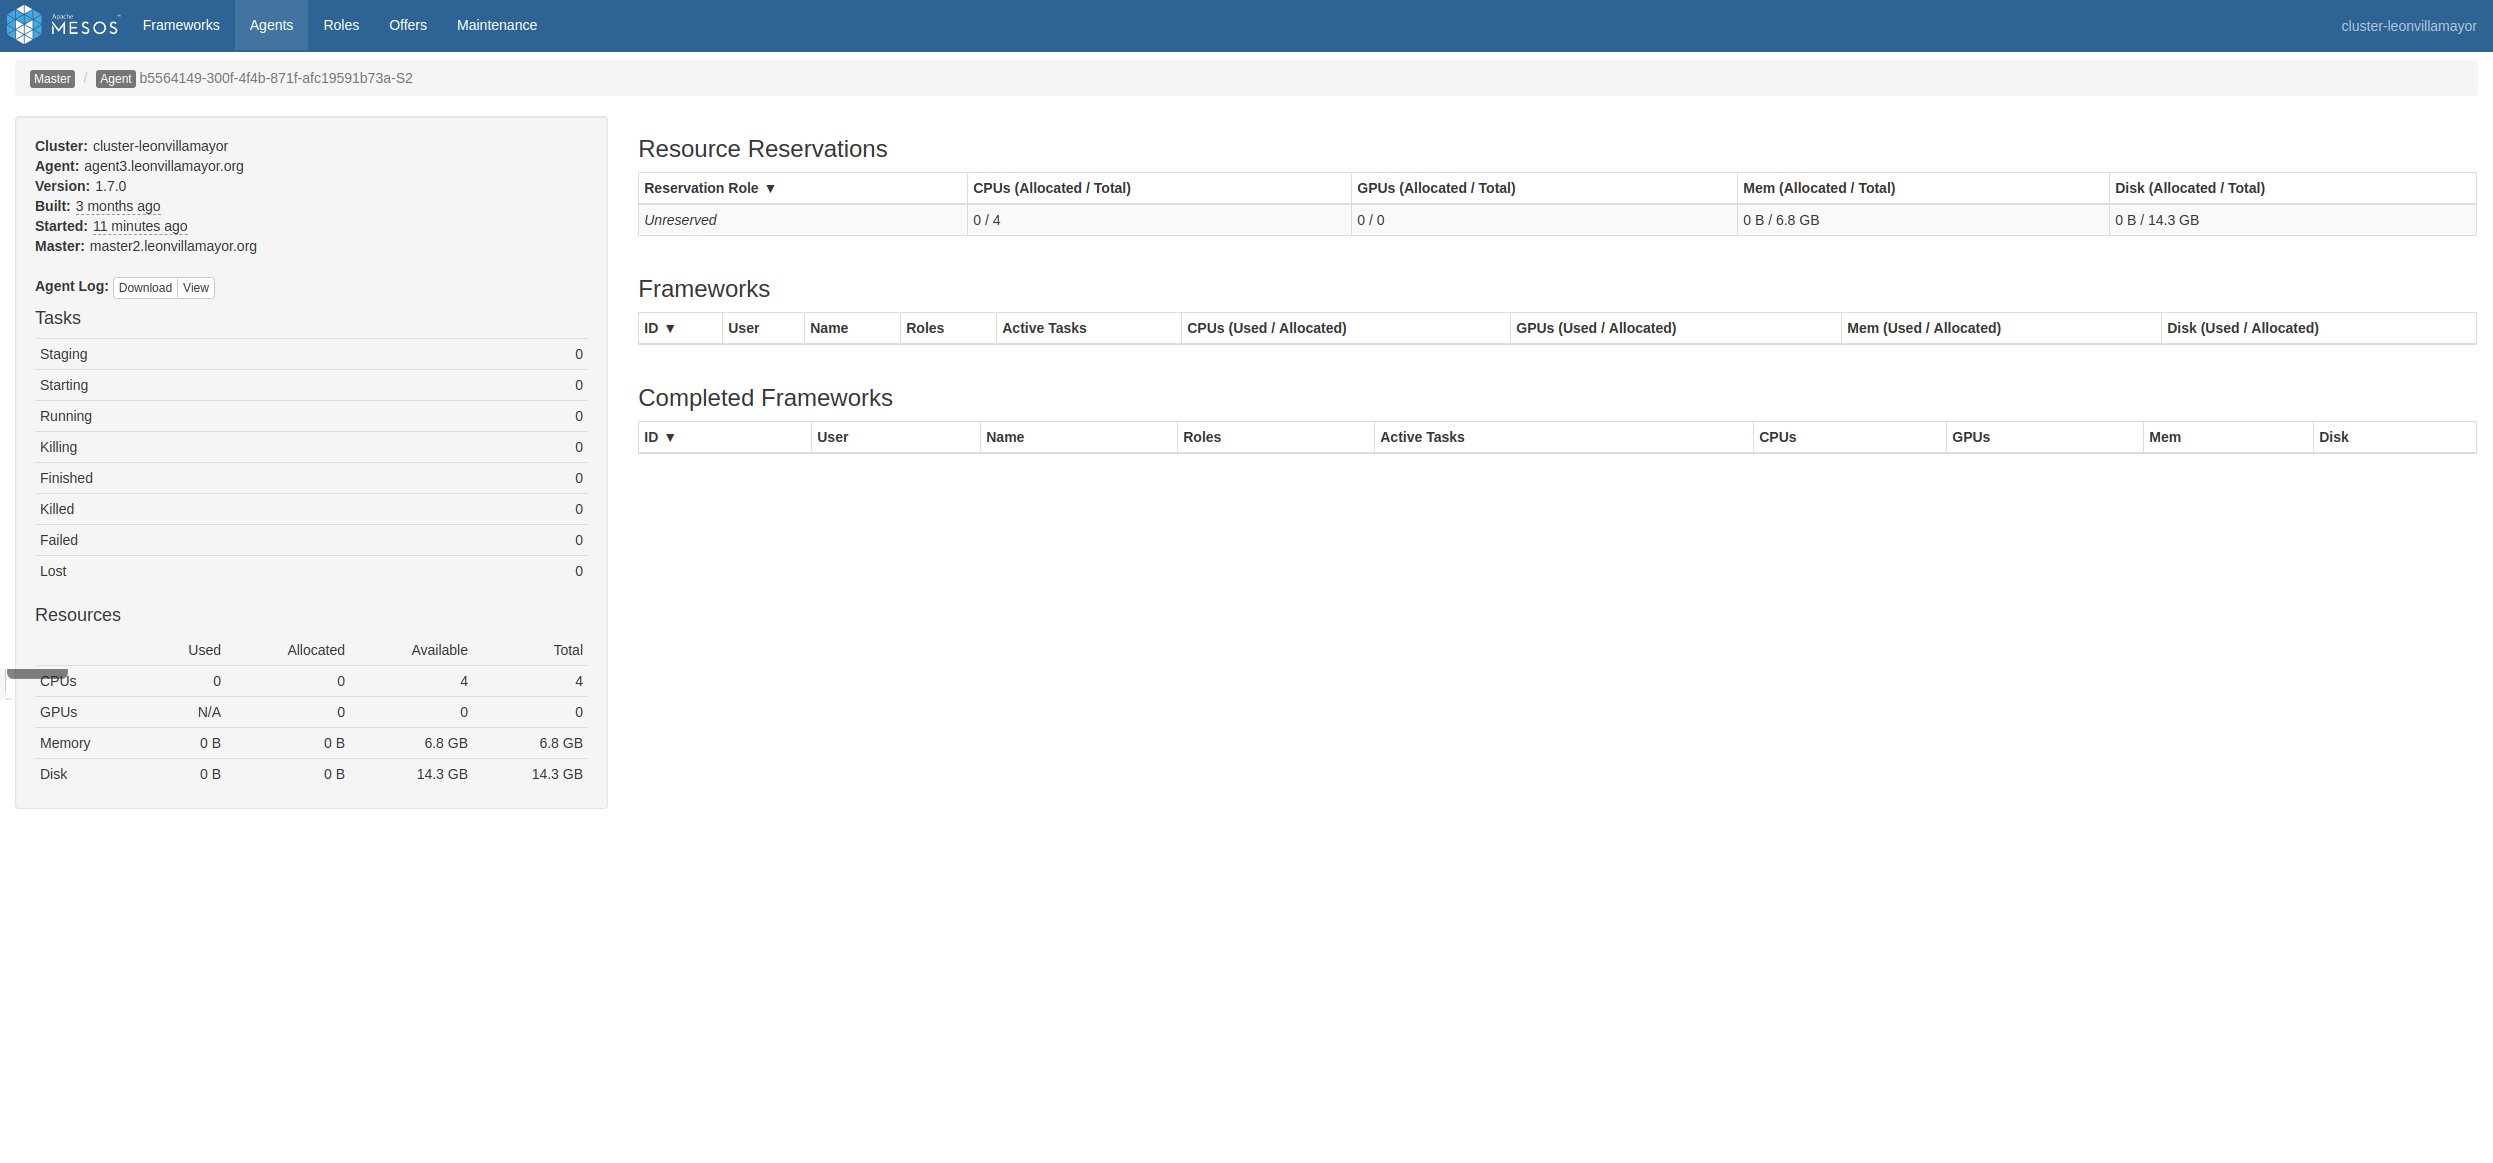Sort Completed Frameworks by ID
The width and height of the screenshot is (2493, 1163).
724,437
